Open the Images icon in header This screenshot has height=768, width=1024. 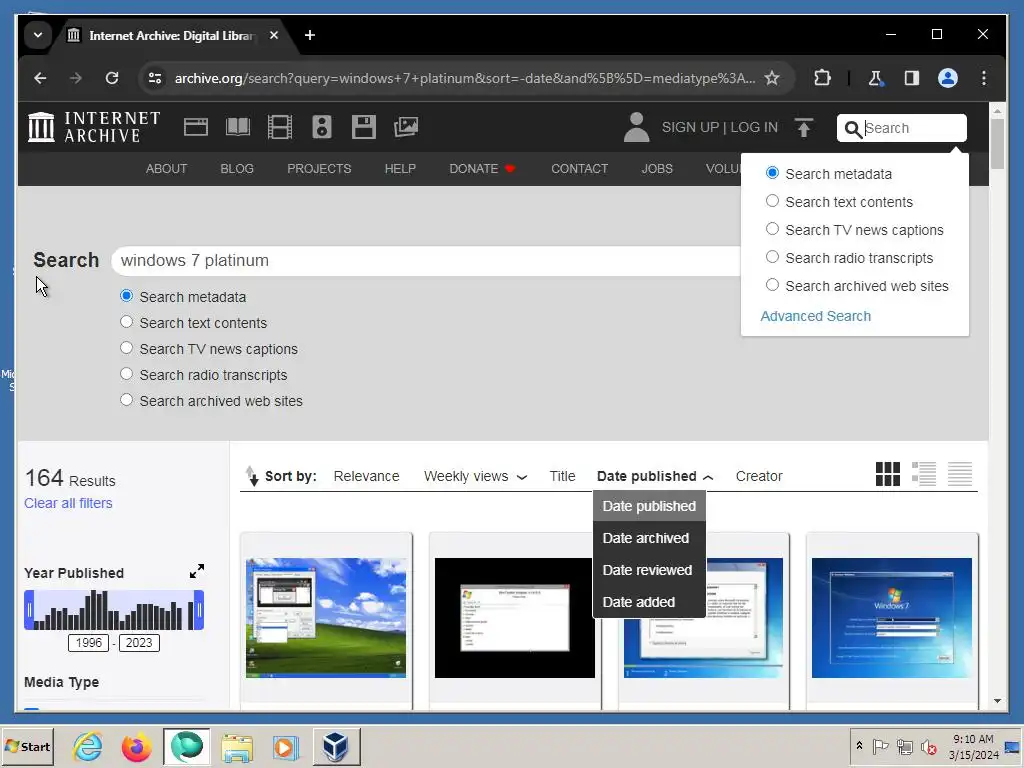[406, 127]
